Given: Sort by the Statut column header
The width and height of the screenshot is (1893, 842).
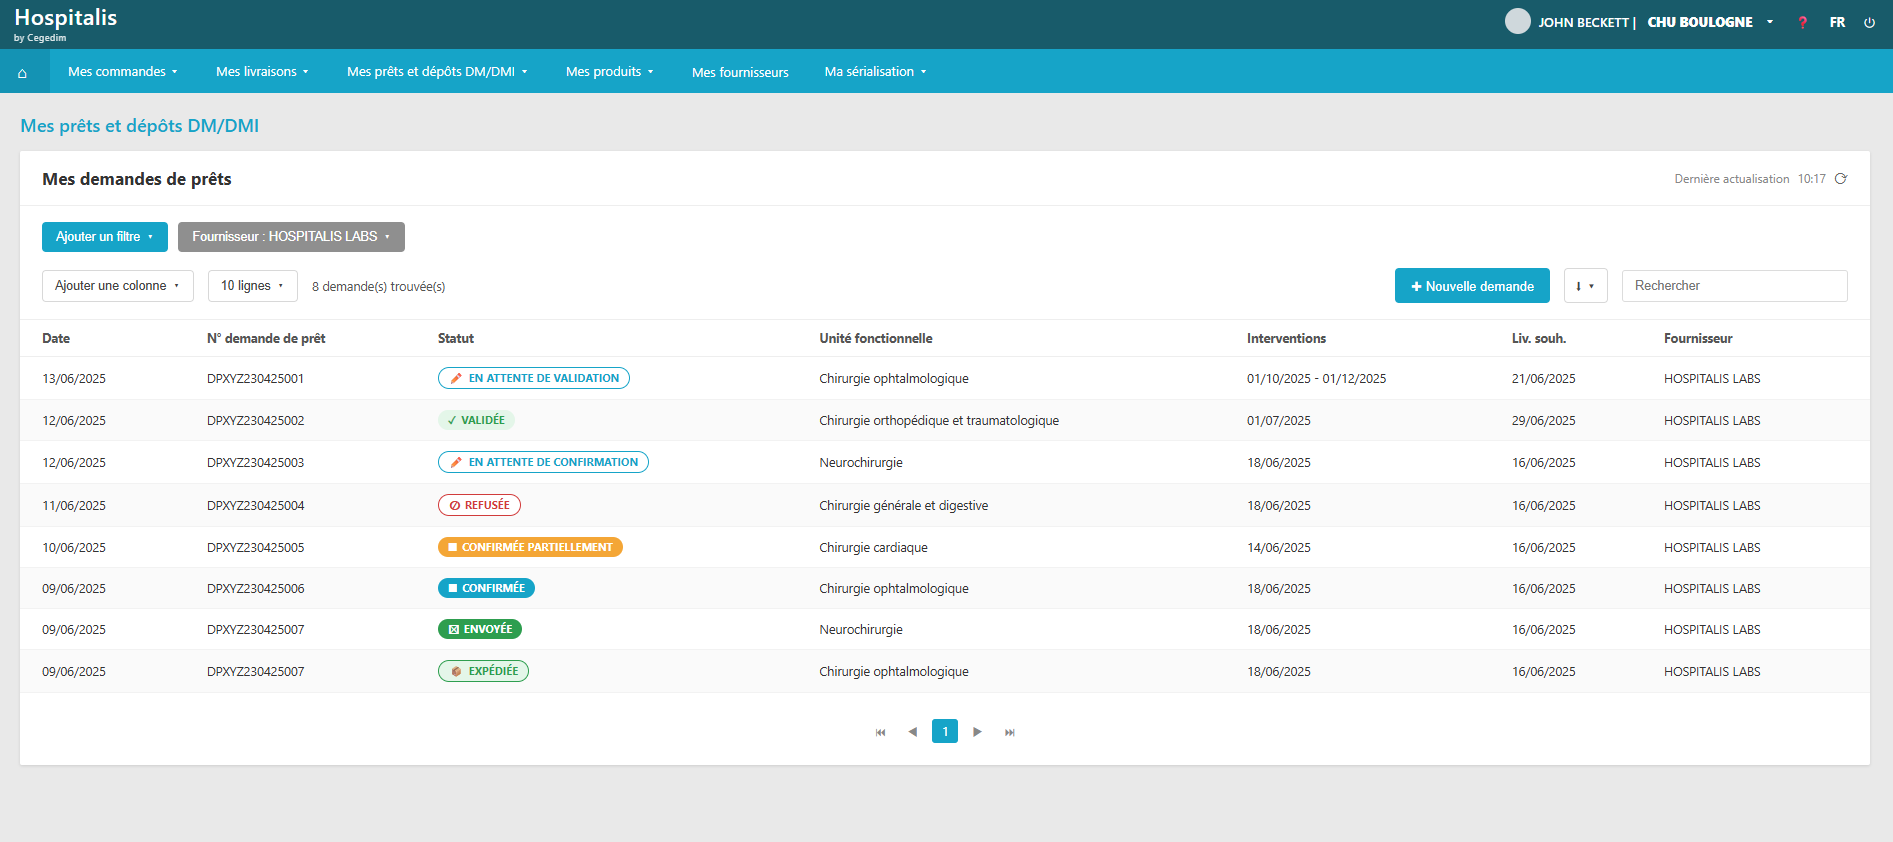Looking at the screenshot, I should 456,339.
